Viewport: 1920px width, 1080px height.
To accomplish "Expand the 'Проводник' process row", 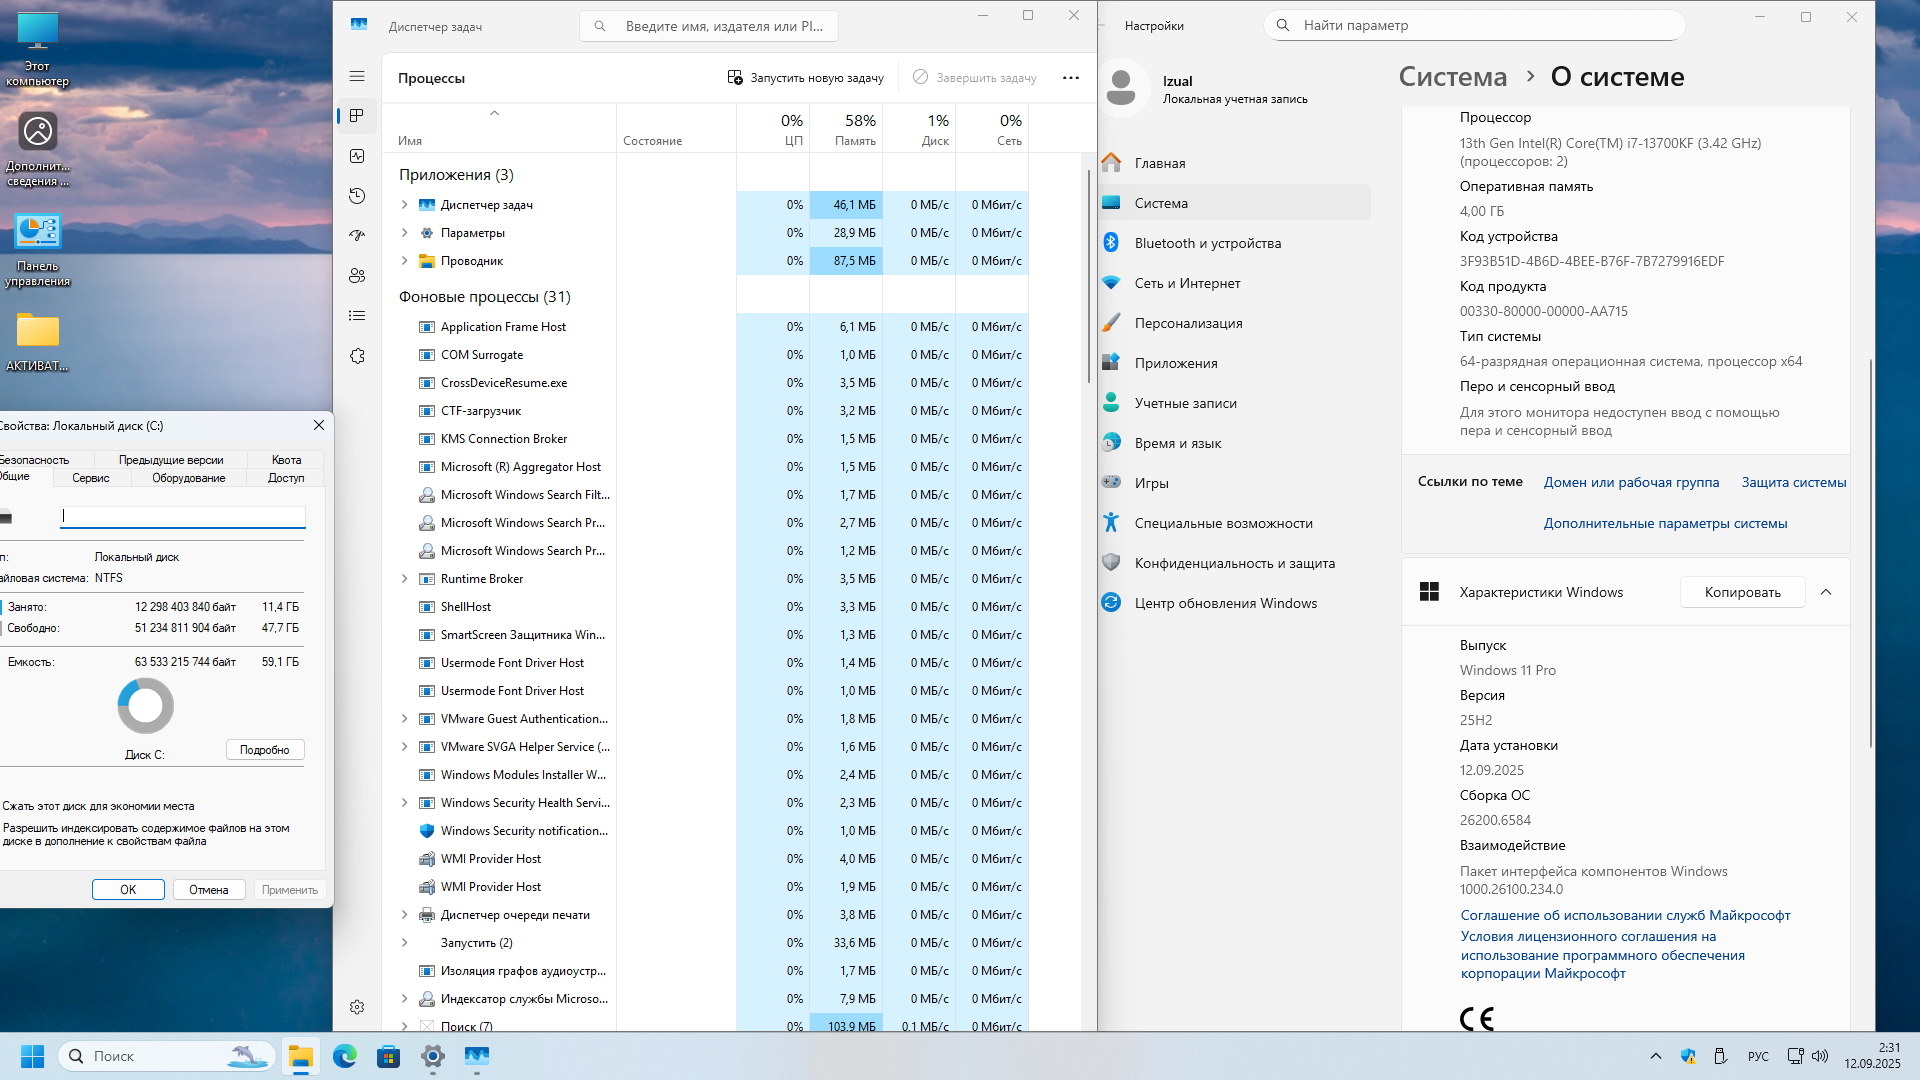I will [x=404, y=261].
